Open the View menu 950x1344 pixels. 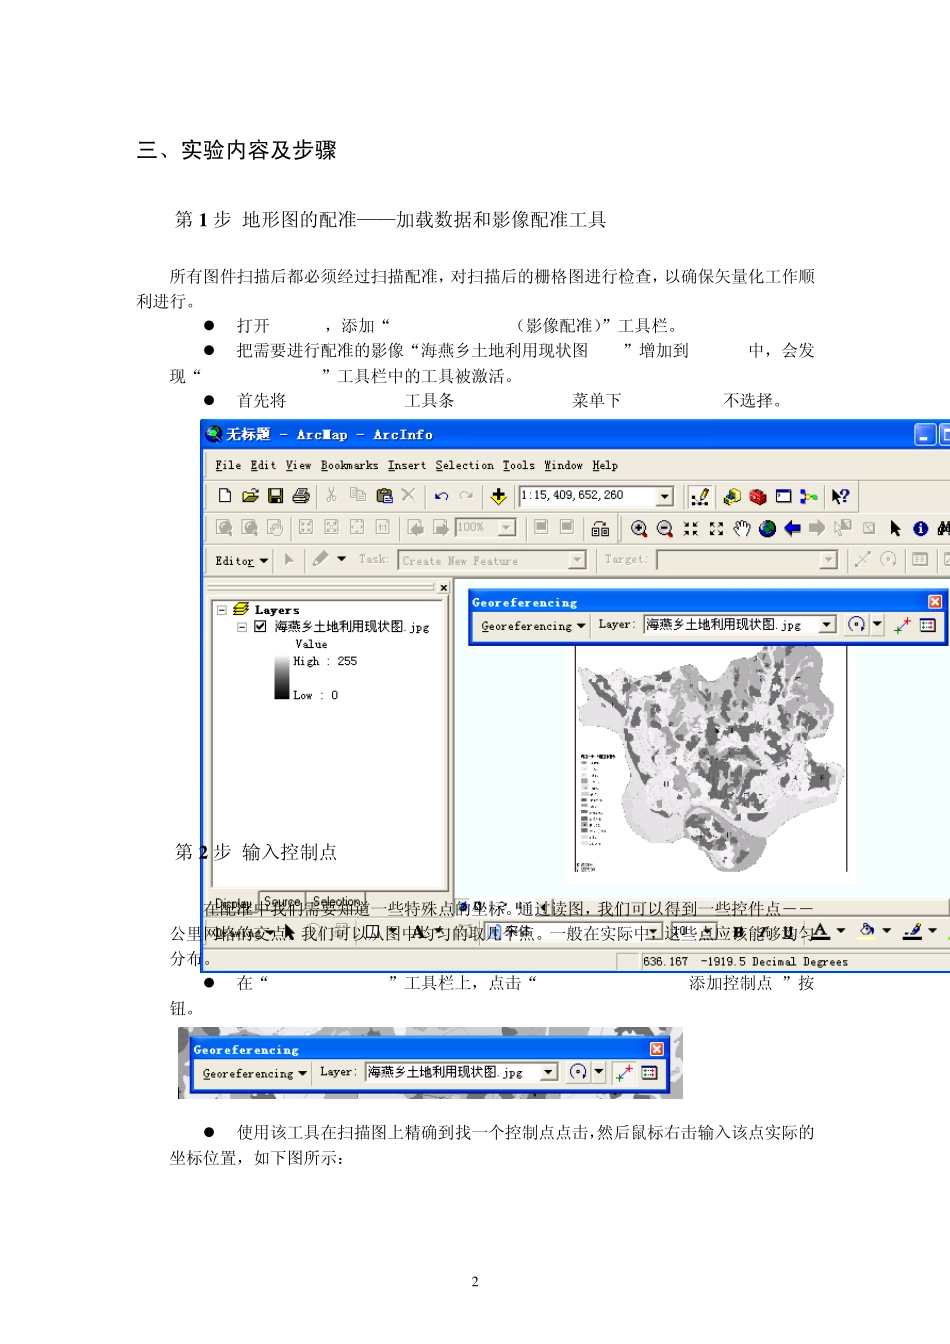298,466
